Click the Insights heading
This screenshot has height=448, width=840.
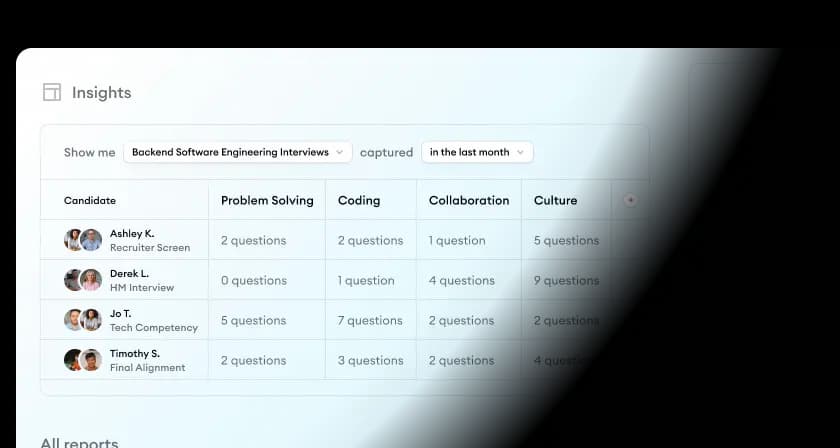click(101, 93)
